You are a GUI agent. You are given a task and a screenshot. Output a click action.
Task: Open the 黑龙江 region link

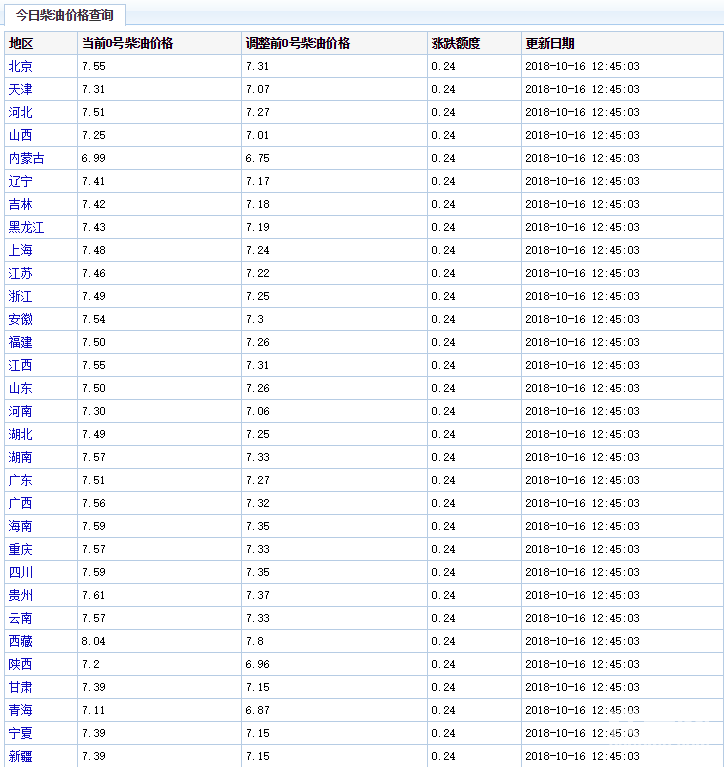click(26, 227)
